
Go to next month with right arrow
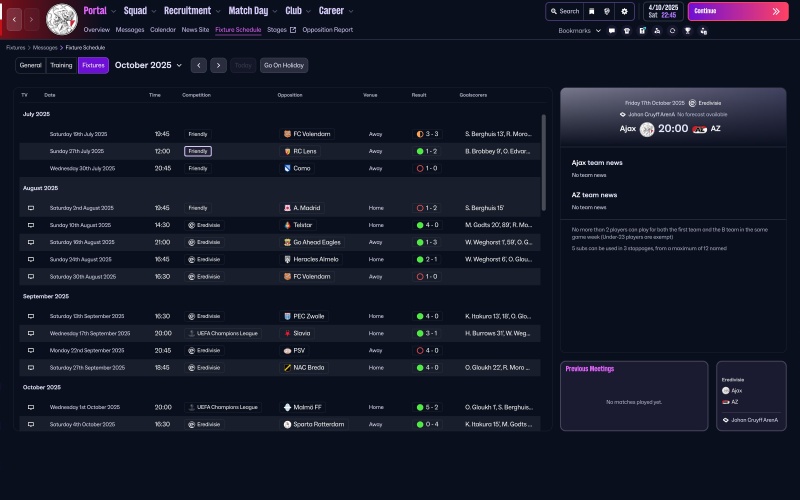click(218, 65)
